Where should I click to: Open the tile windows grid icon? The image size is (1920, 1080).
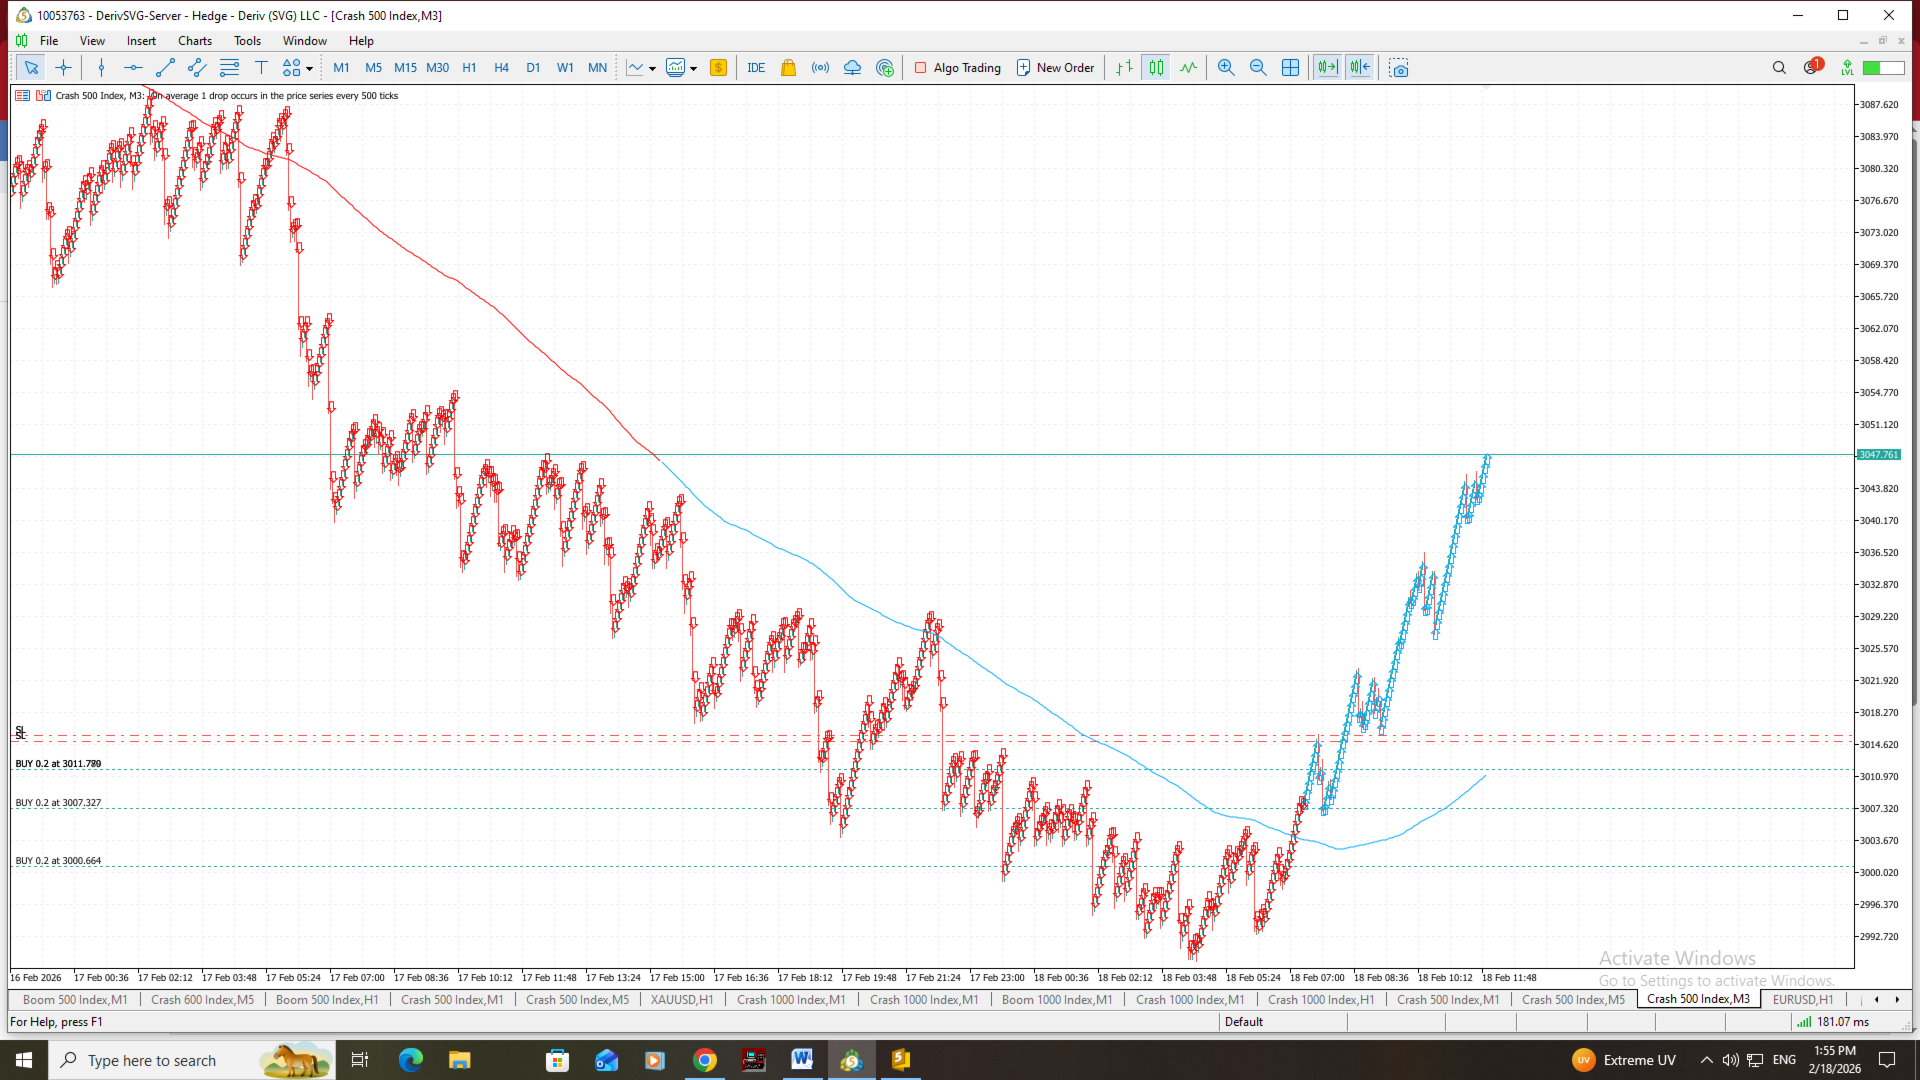click(x=1291, y=68)
